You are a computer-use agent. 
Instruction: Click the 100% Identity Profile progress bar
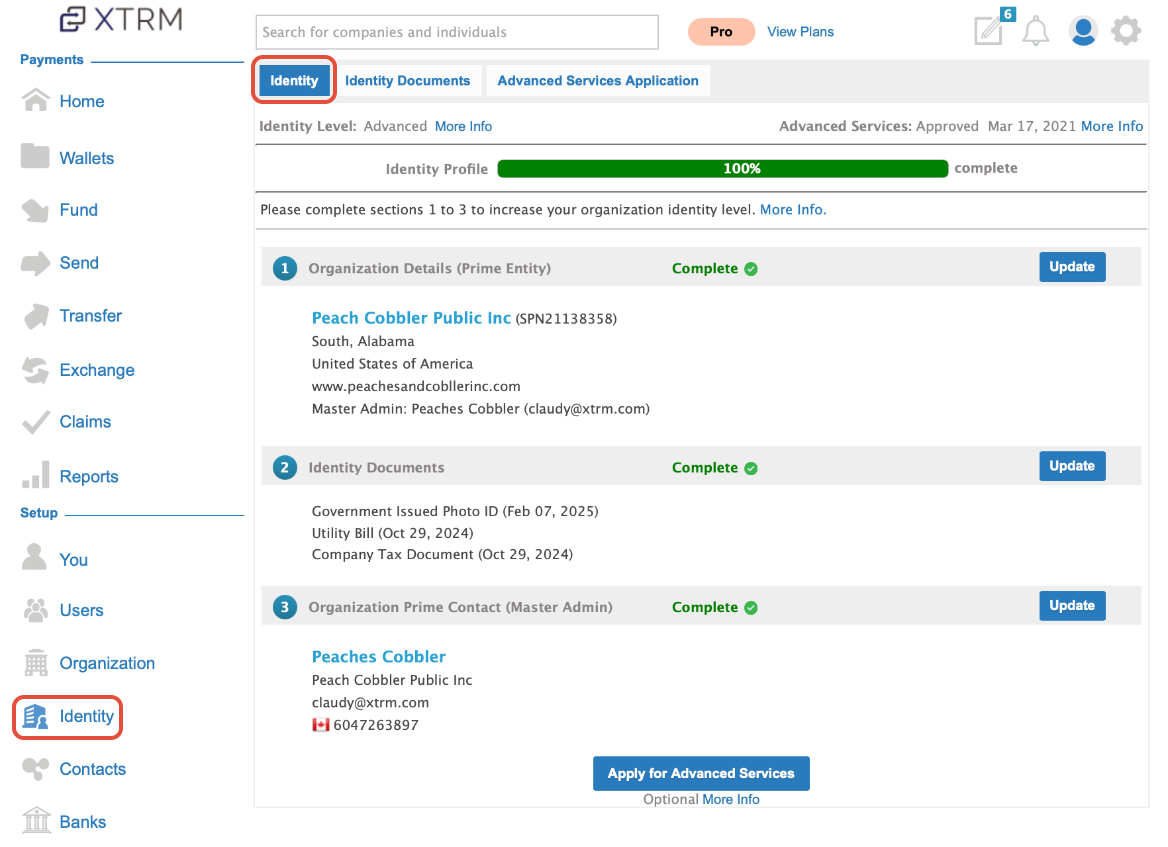[723, 168]
